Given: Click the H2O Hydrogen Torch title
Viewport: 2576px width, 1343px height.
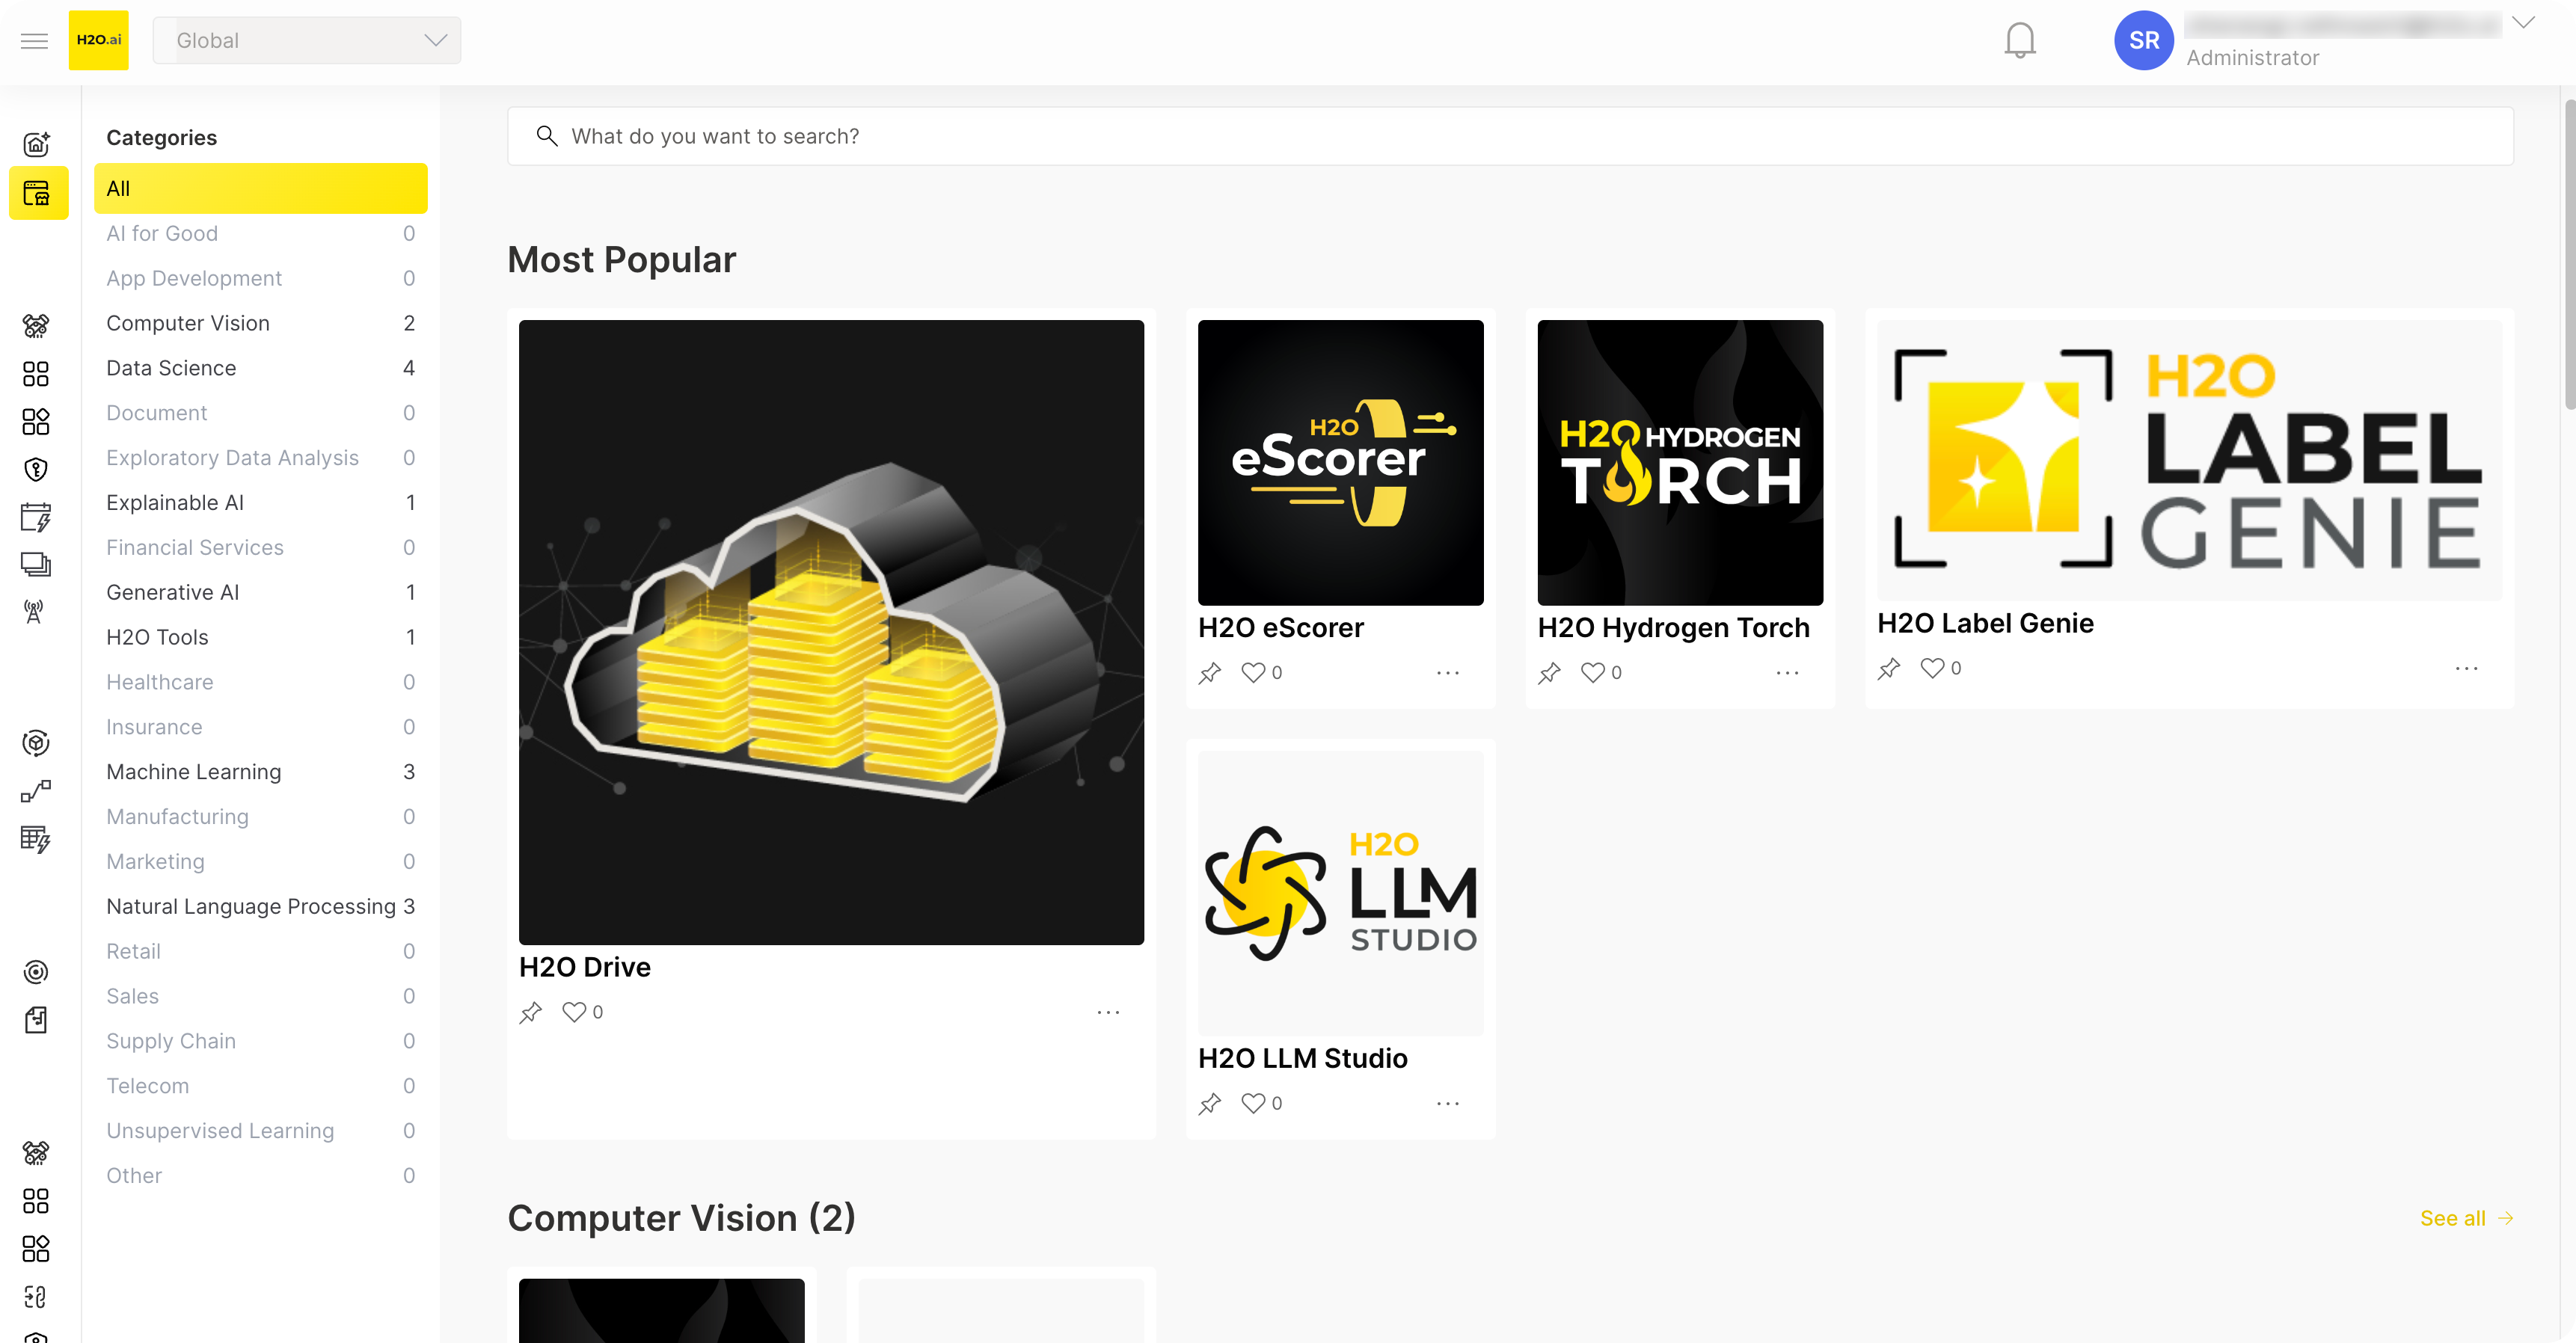Looking at the screenshot, I should [x=1673, y=627].
